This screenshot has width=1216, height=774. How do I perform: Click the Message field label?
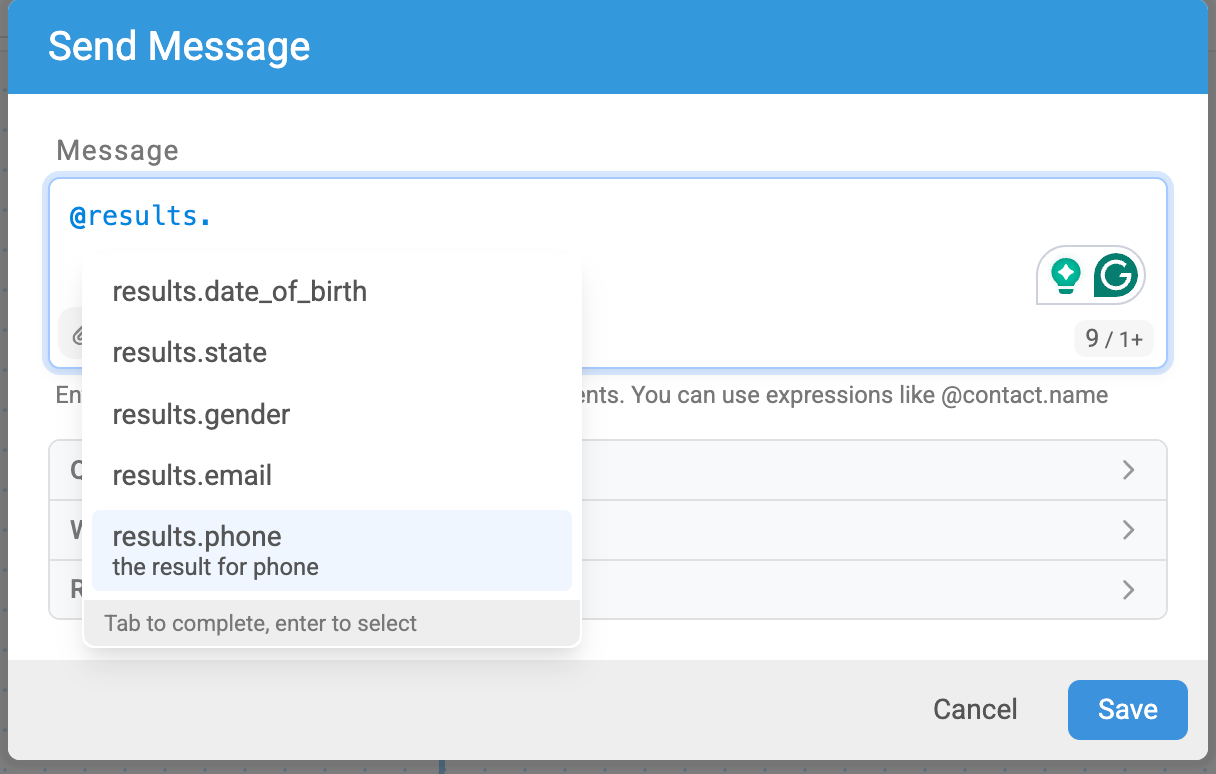pos(117,150)
